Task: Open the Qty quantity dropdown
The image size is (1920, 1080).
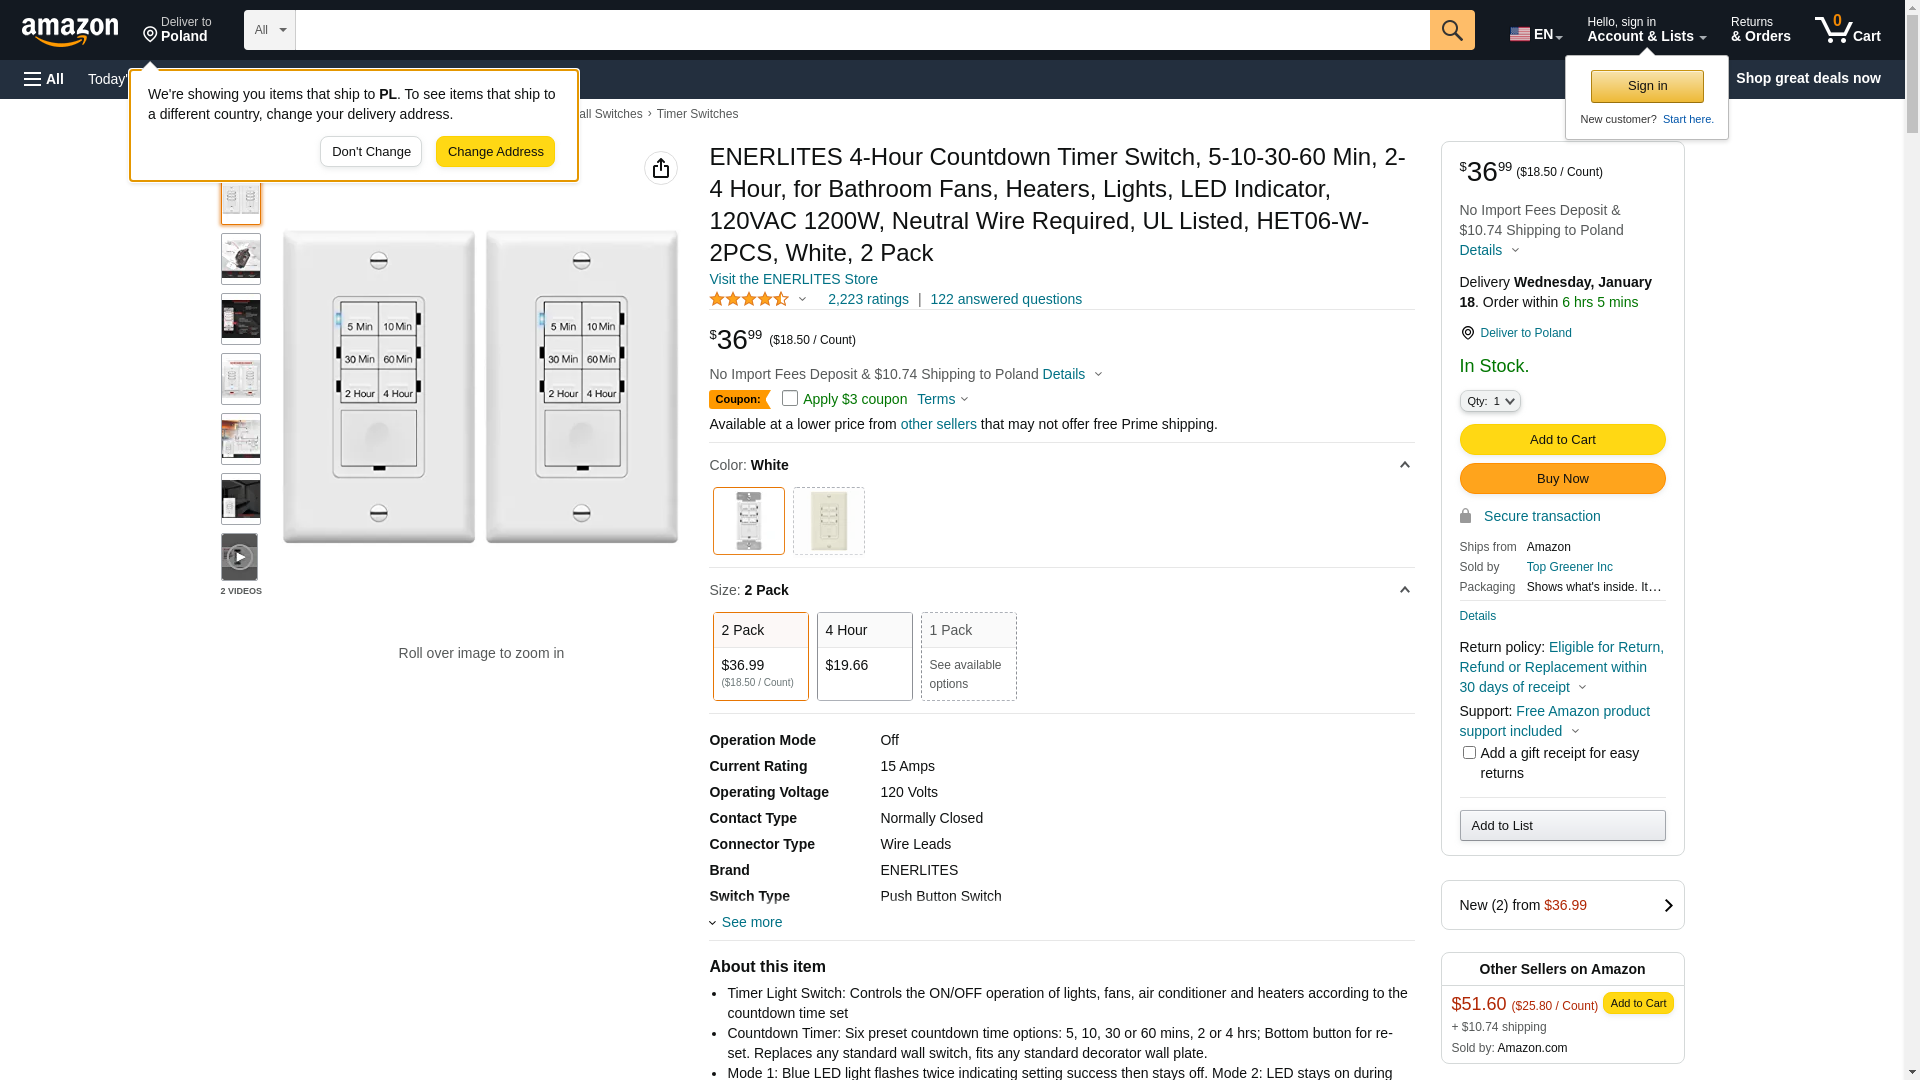Action: 1489,401
